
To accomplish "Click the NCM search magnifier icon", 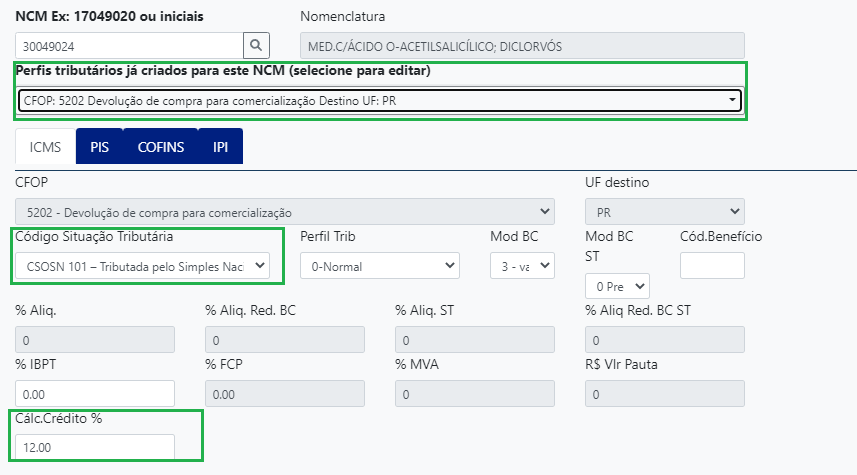I will 257,45.
